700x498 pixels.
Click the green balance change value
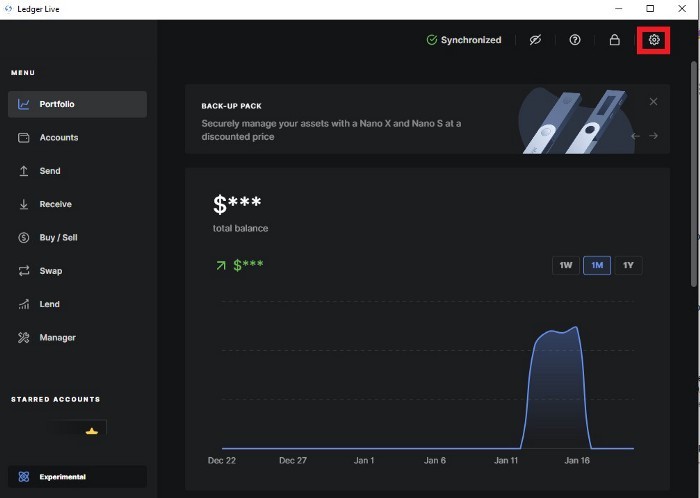click(x=248, y=266)
